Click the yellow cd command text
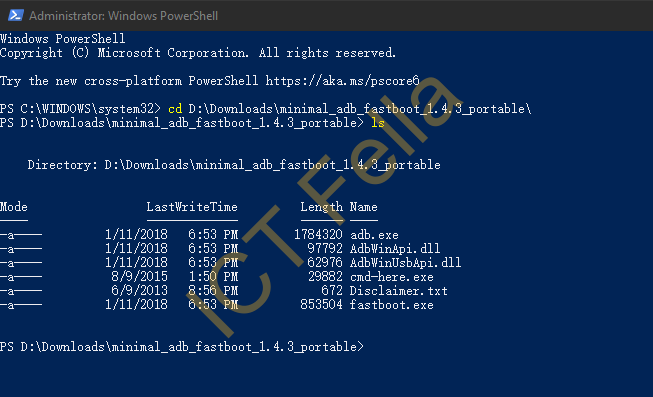Viewport: 653px width, 397px height. click(x=175, y=109)
